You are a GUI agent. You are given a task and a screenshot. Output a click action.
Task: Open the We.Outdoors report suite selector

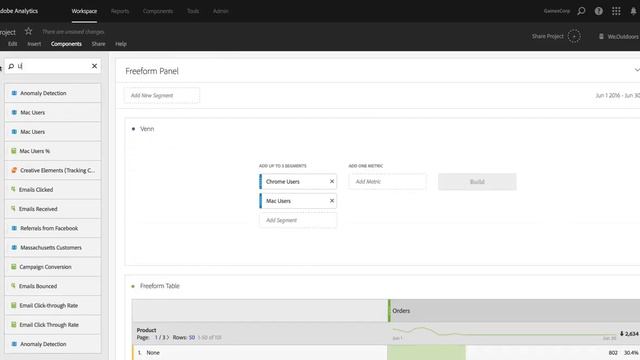point(619,36)
